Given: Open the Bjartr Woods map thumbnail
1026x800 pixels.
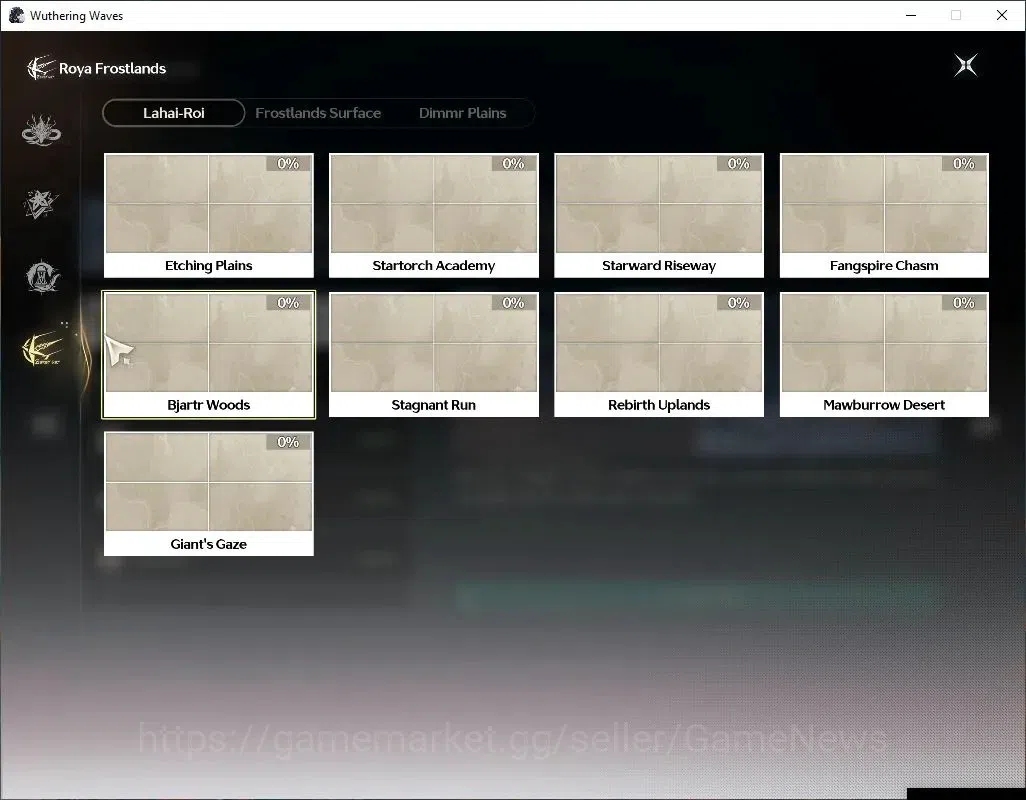Looking at the screenshot, I should [209, 342].
